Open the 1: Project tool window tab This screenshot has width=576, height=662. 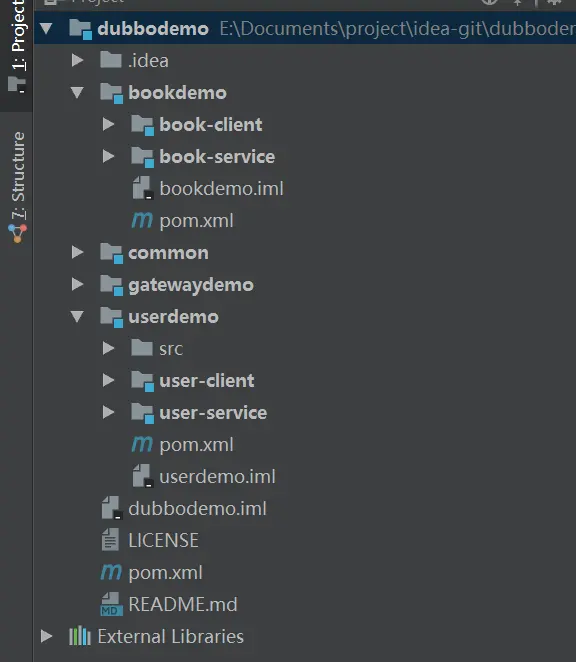pyautogui.click(x=17, y=46)
